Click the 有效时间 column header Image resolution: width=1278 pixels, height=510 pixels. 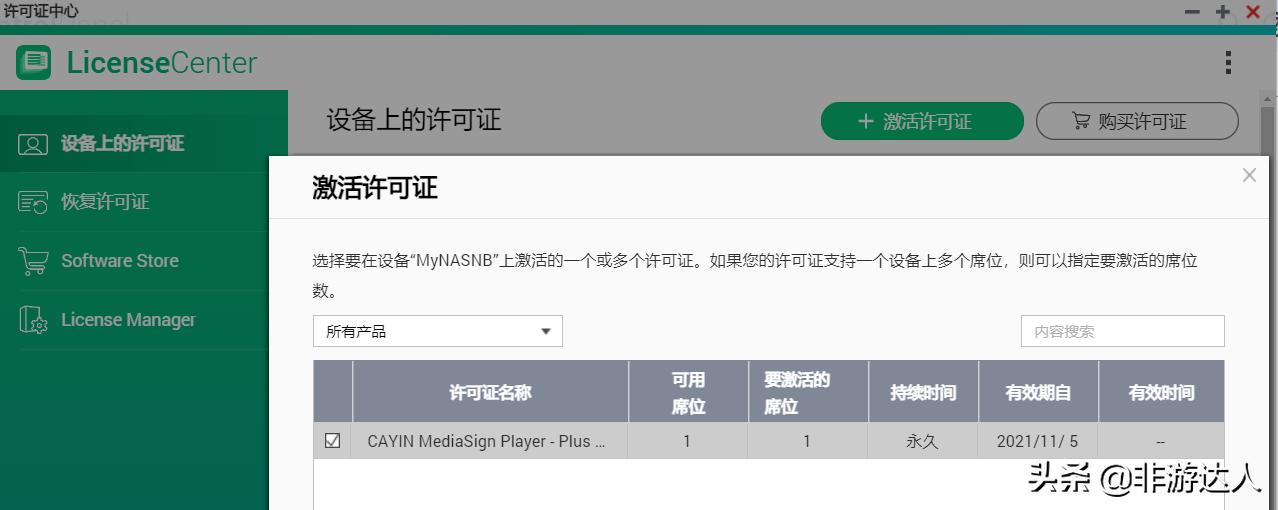(1161, 392)
